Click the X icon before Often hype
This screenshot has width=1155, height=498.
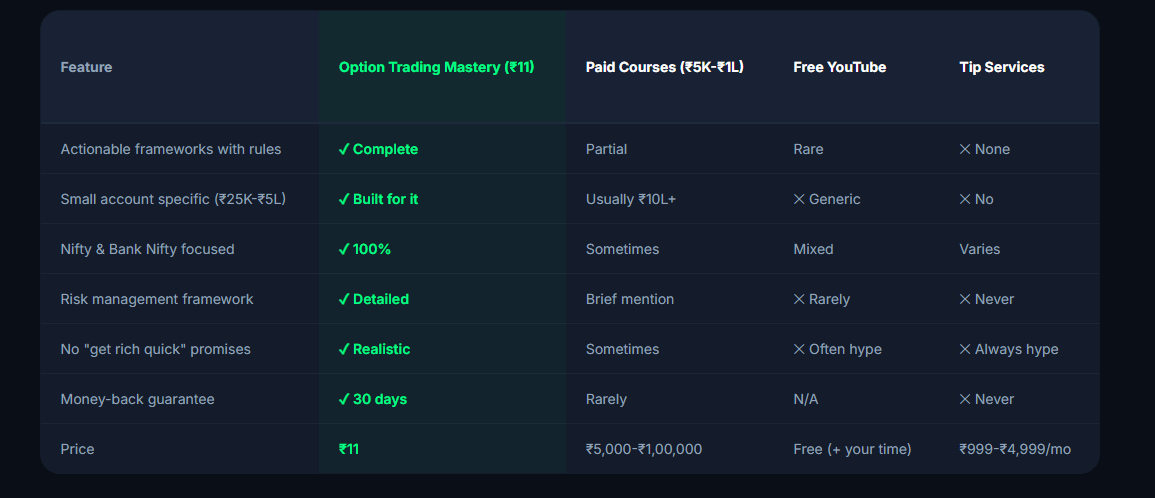pyautogui.click(x=799, y=350)
